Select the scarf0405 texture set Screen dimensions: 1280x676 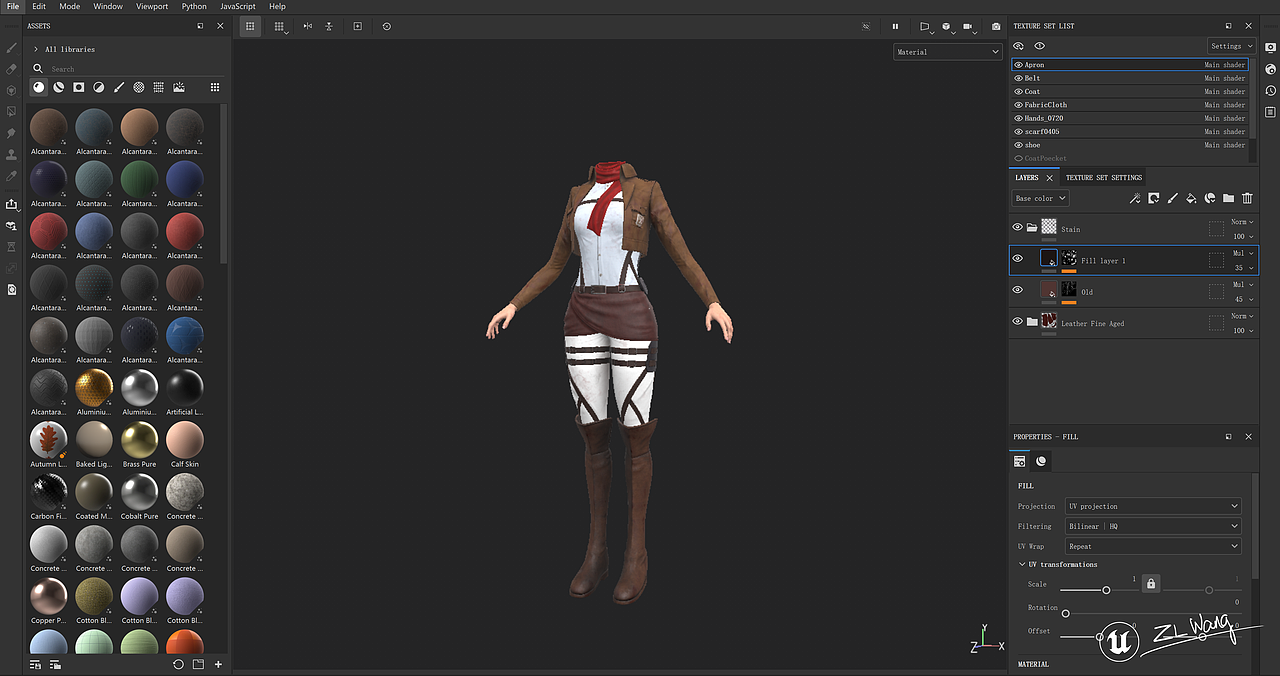click(1042, 132)
